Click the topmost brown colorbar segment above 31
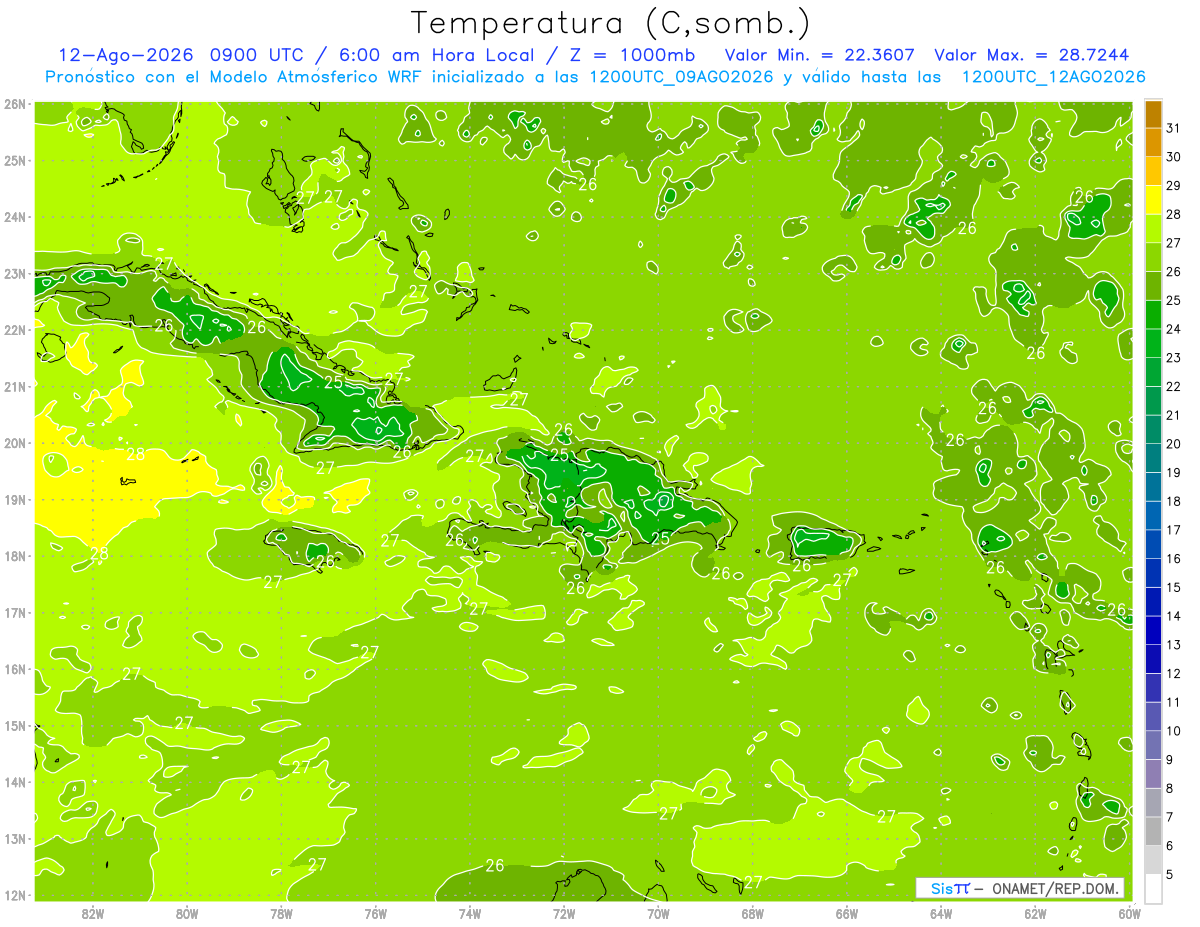 click(1153, 114)
